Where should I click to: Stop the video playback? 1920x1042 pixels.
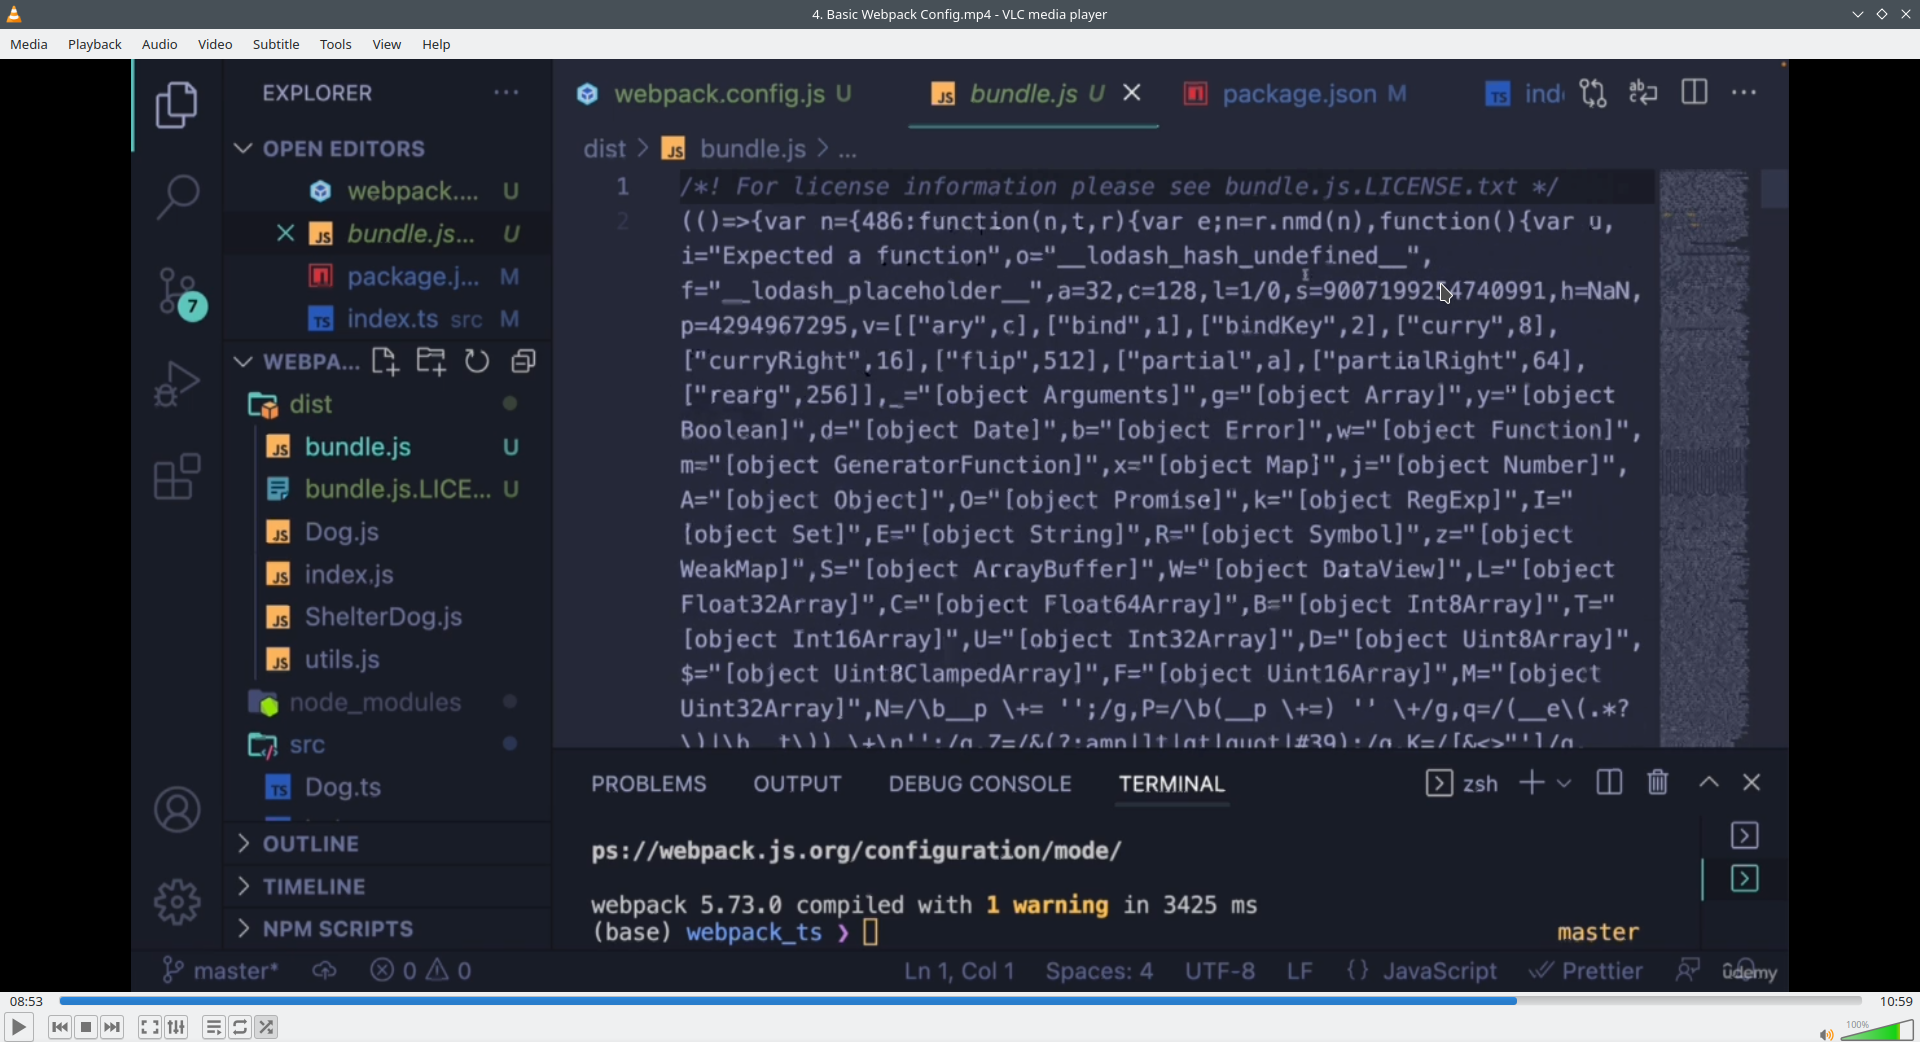86,1027
